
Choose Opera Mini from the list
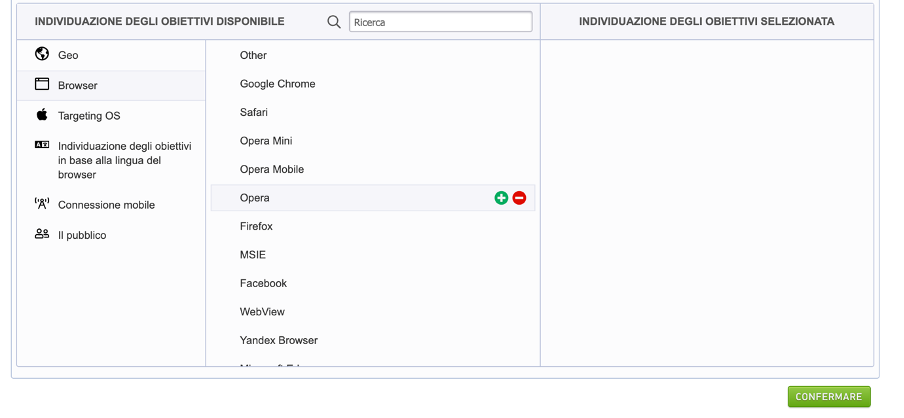[x=266, y=141]
